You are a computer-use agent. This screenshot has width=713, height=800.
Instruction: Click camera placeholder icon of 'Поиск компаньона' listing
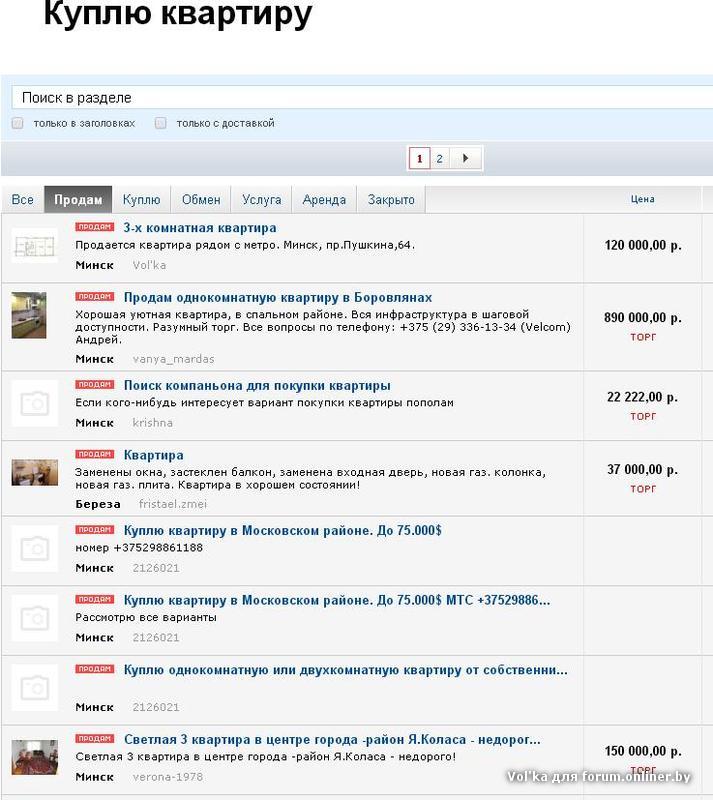pos(34,404)
